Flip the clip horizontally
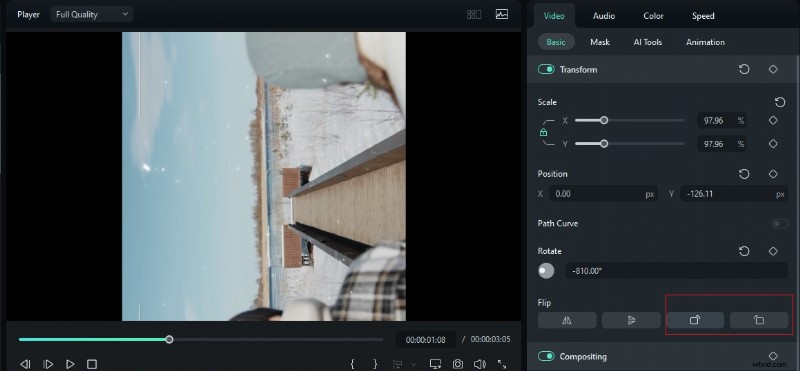Screen dimensions: 800x371 coord(567,320)
